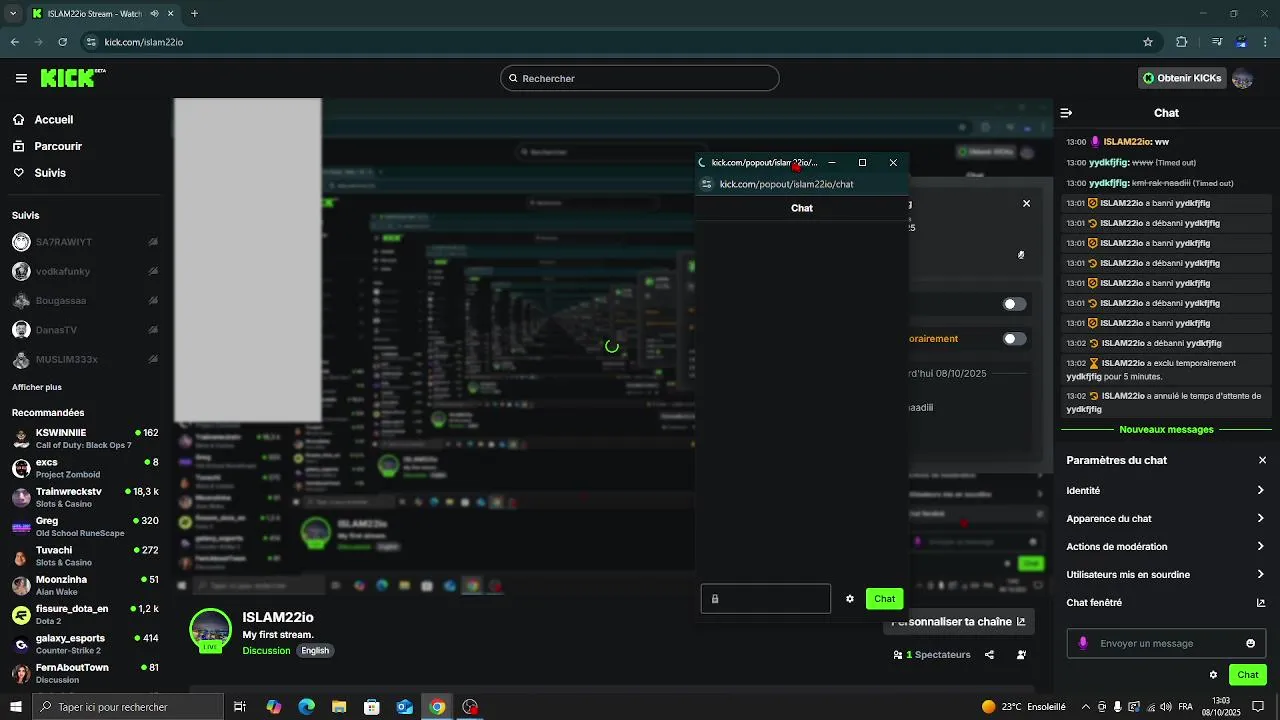Viewport: 1280px width, 720px height.
Task: Open File Explorer from the taskbar
Action: tap(339, 707)
